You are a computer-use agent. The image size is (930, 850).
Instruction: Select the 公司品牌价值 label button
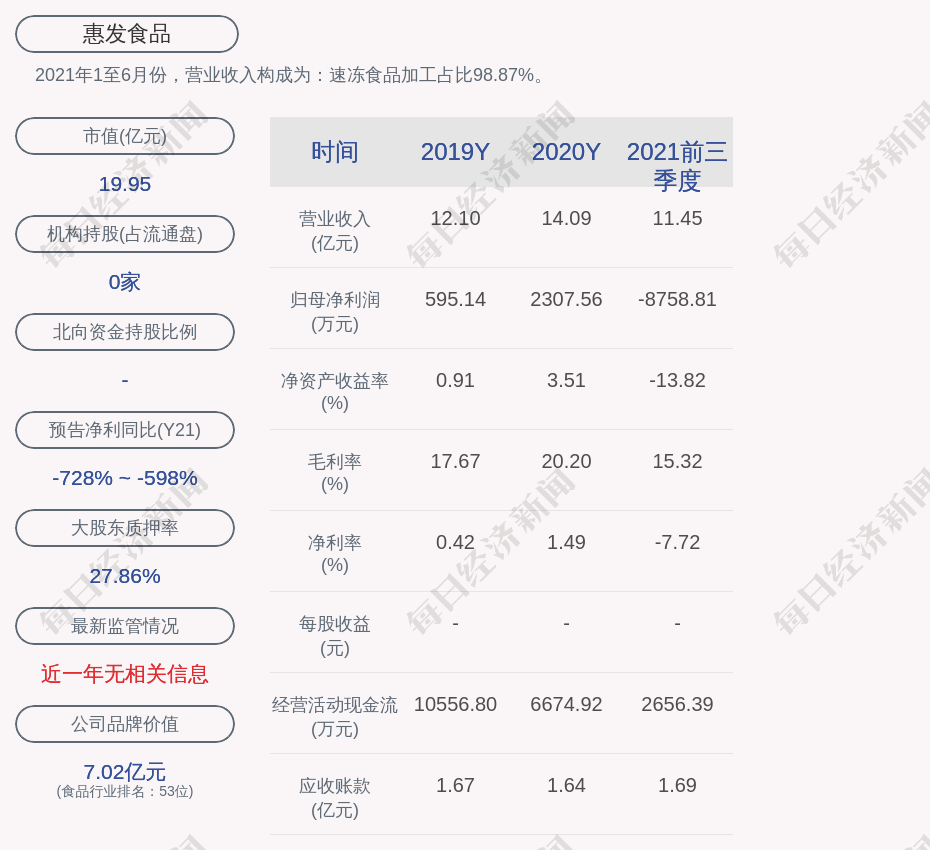click(x=125, y=724)
